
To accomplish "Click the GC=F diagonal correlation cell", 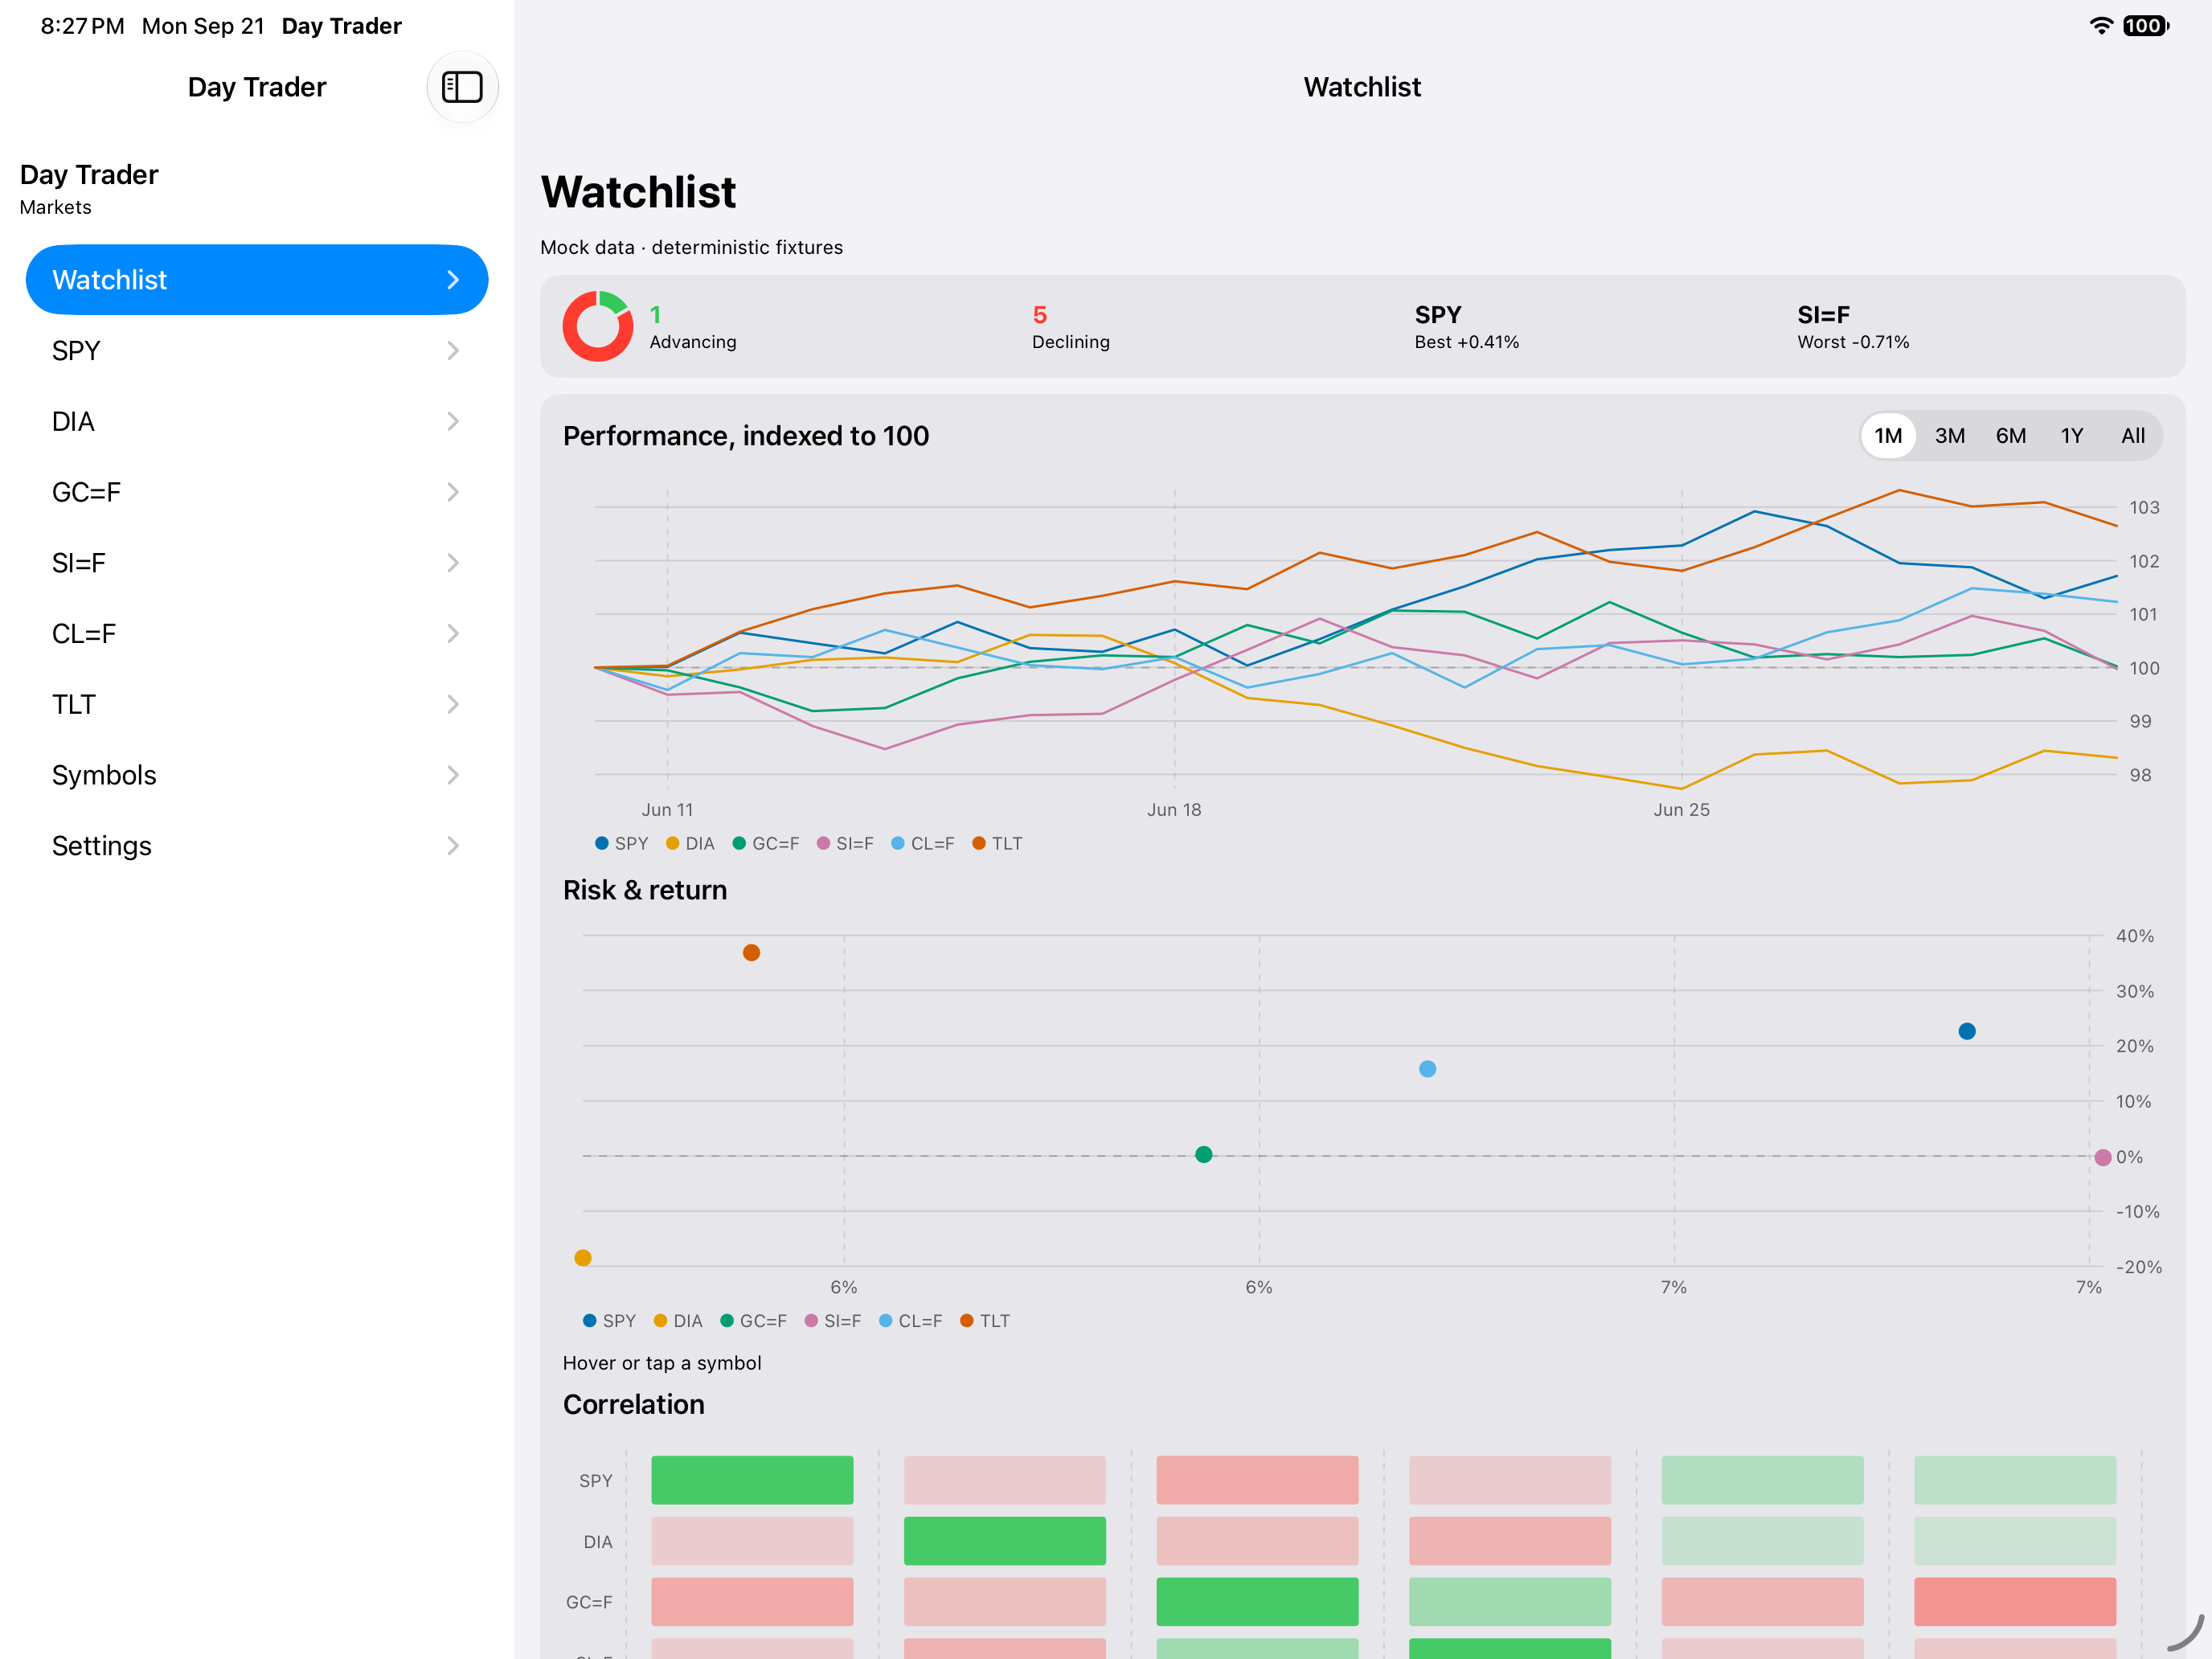I will pyautogui.click(x=1257, y=1602).
